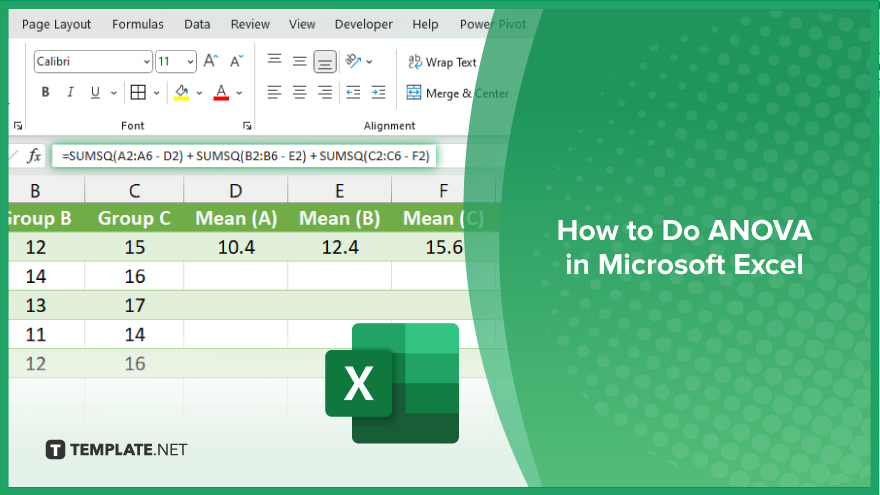Select cell with value 12.4

coord(340,247)
